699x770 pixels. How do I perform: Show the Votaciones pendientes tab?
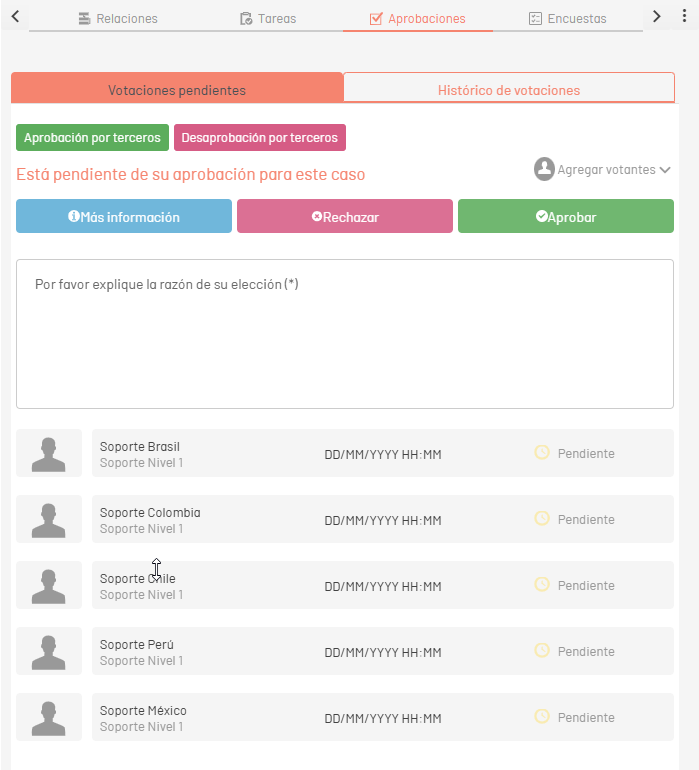[x=177, y=88]
